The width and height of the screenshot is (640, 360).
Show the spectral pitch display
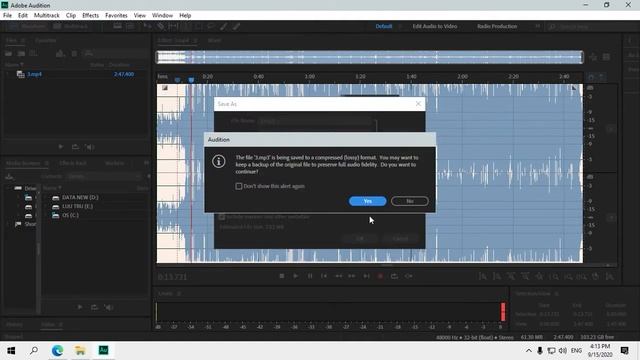coord(130,26)
